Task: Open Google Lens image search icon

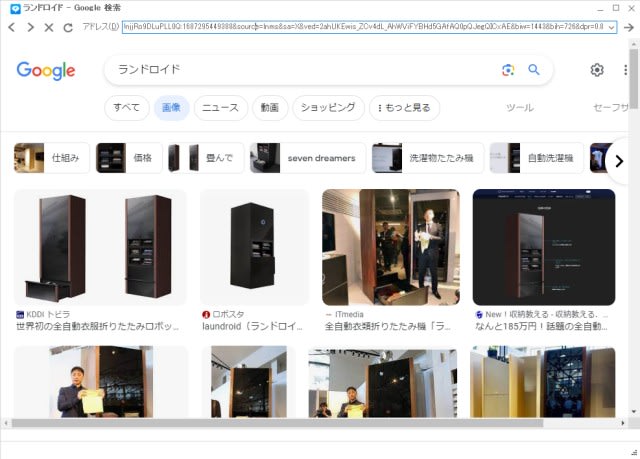Action: [508, 70]
